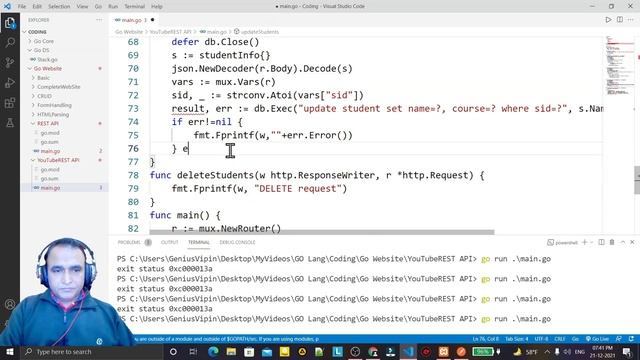Split the editor to the right
The height and width of the screenshot is (360, 640).
[620, 20]
